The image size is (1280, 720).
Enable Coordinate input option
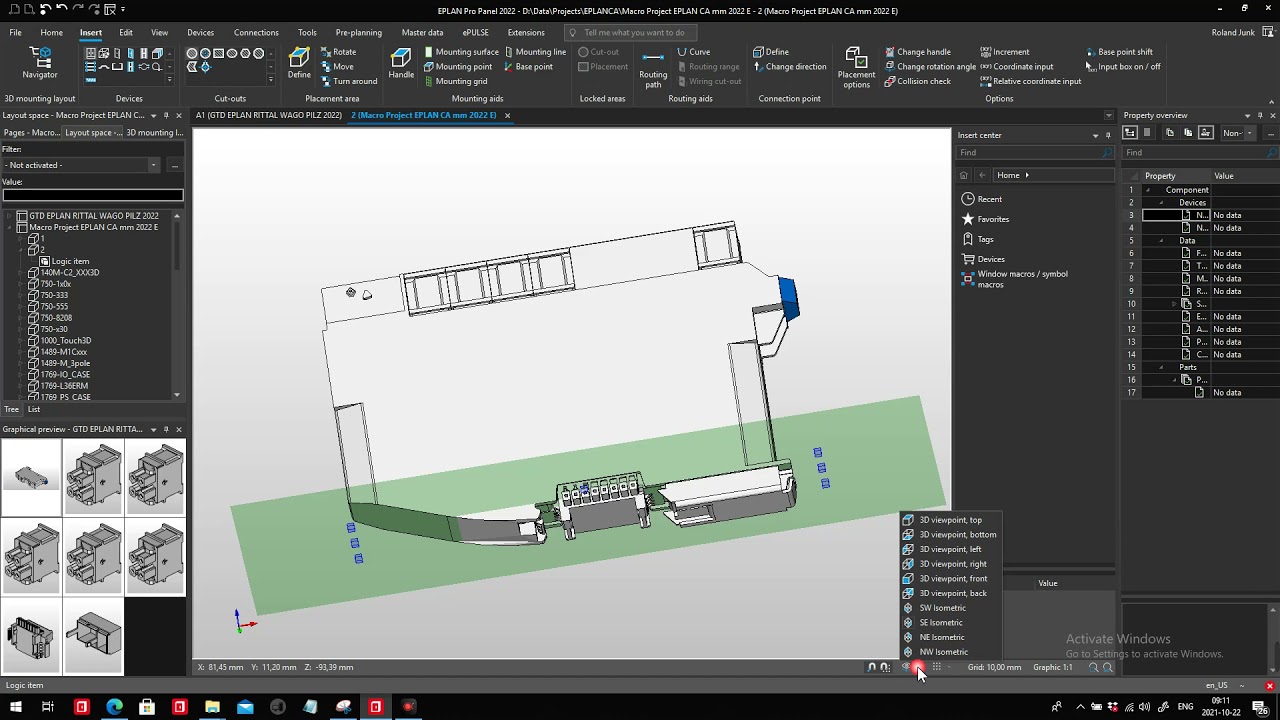pyautogui.click(x=1016, y=67)
